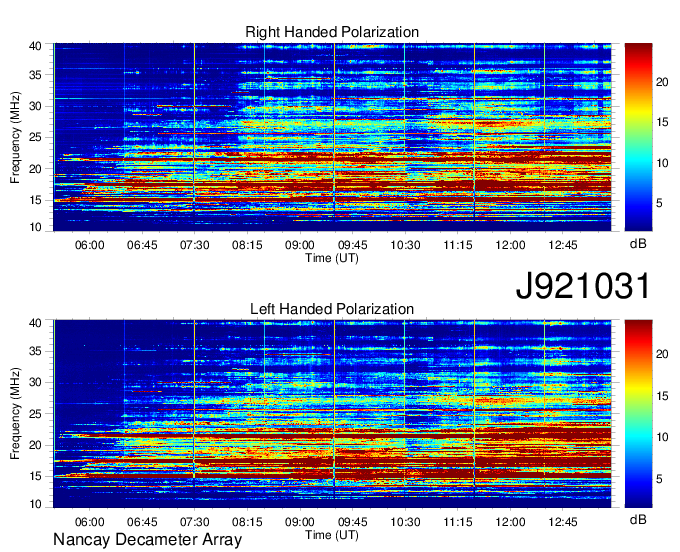Click the upper plot's color scale bar

(x=638, y=137)
